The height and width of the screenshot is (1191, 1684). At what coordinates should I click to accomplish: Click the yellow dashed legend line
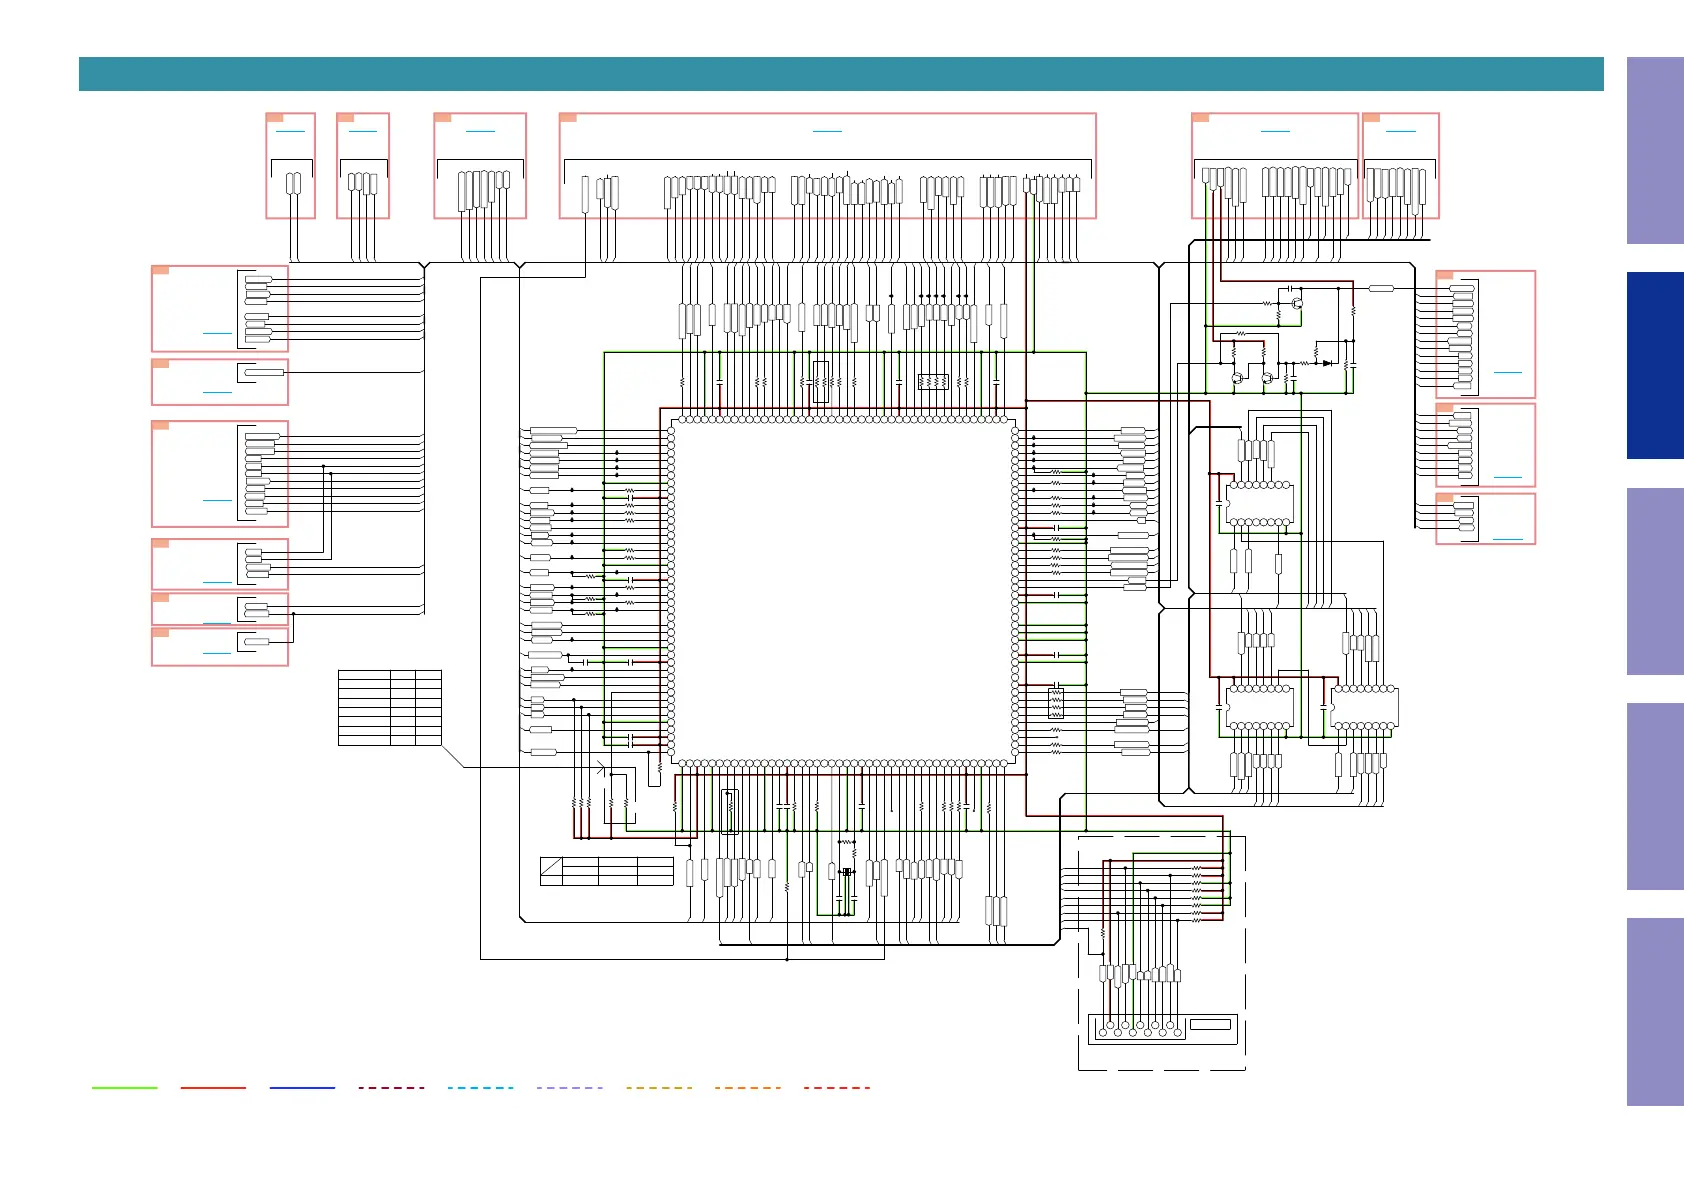(x=658, y=1088)
